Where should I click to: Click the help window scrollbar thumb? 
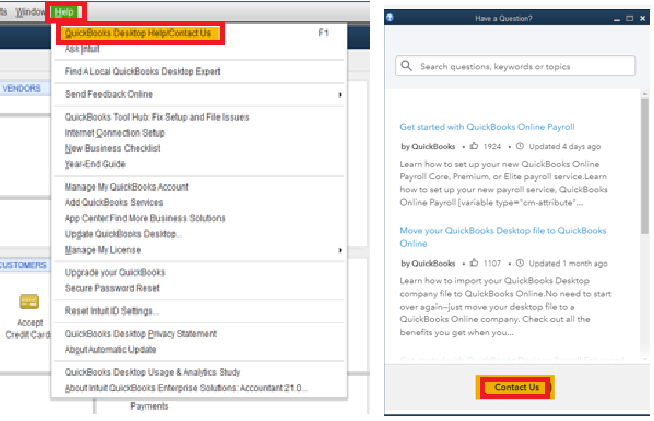point(645,166)
